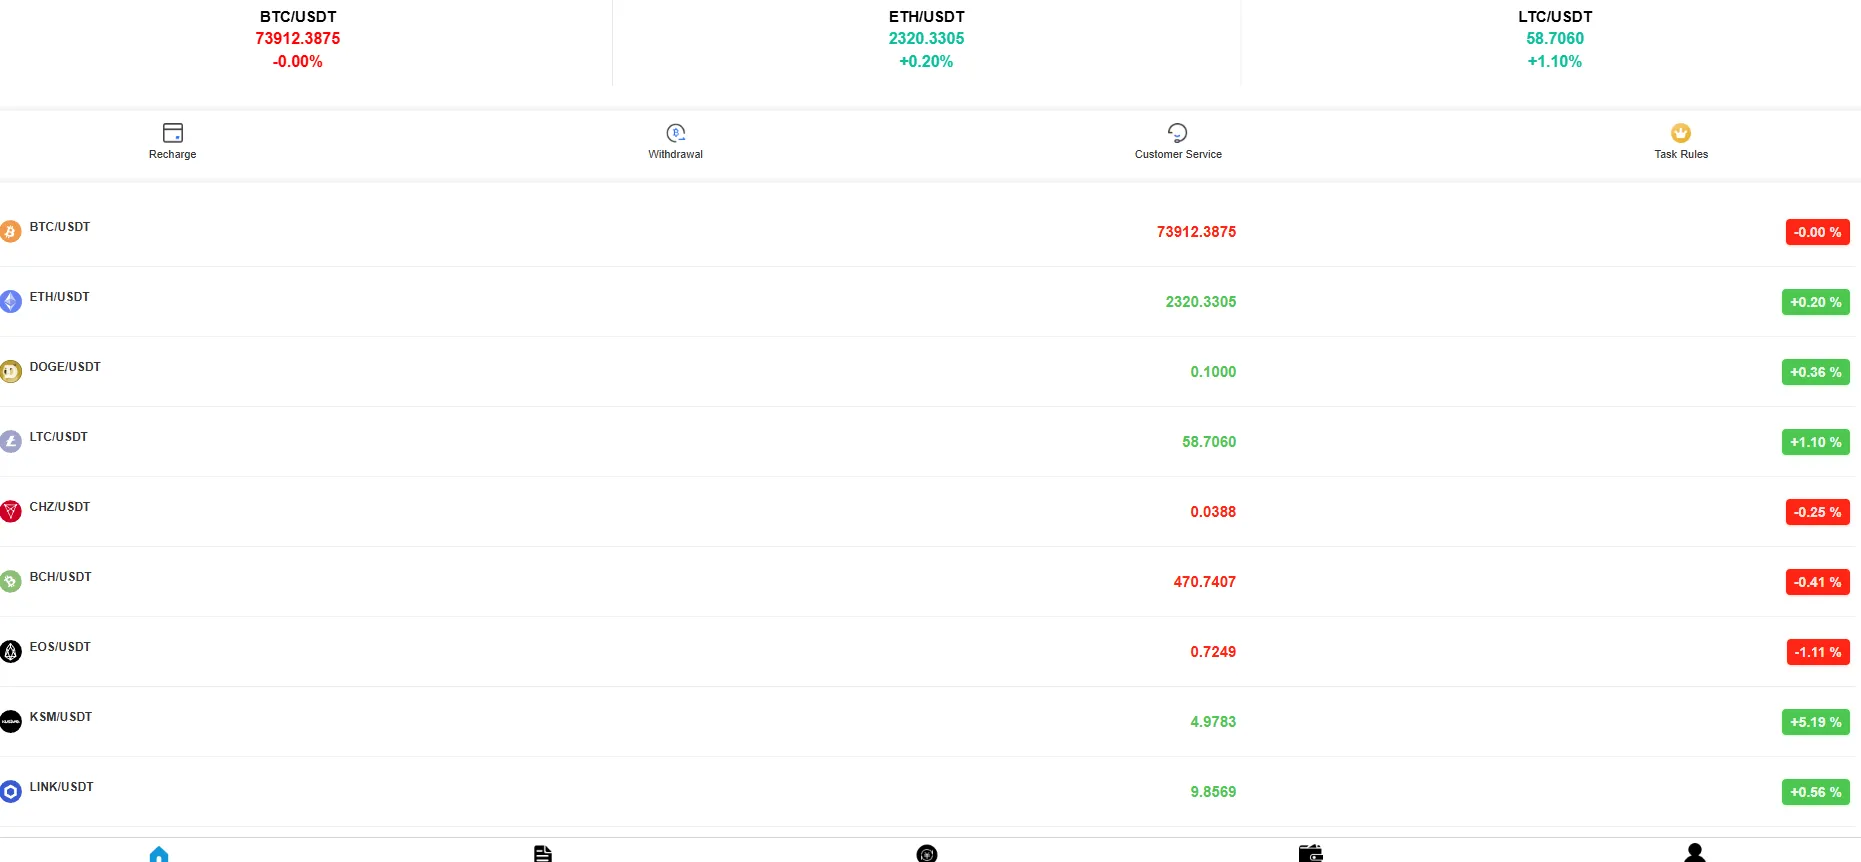Select the BTC/USDT ticker at top left
Viewport: 1861px width, 862px height.
pos(297,38)
